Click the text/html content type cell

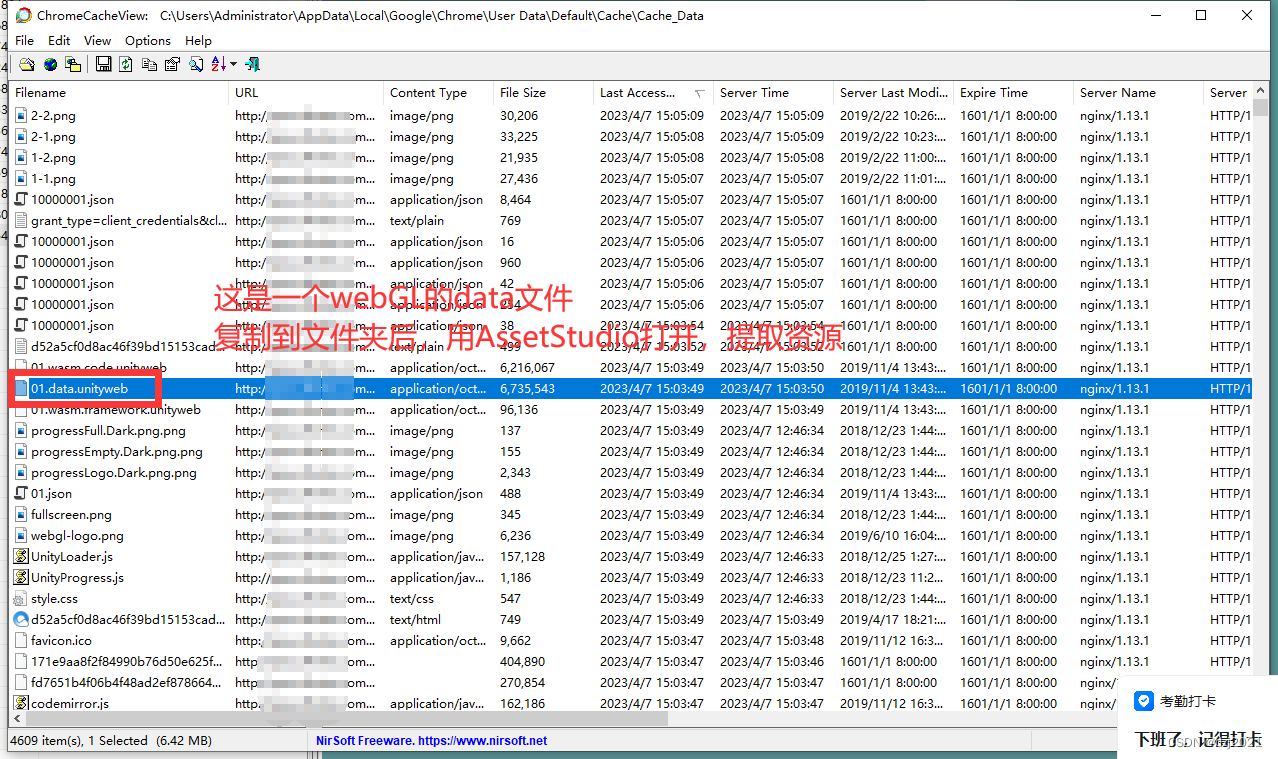pos(415,619)
